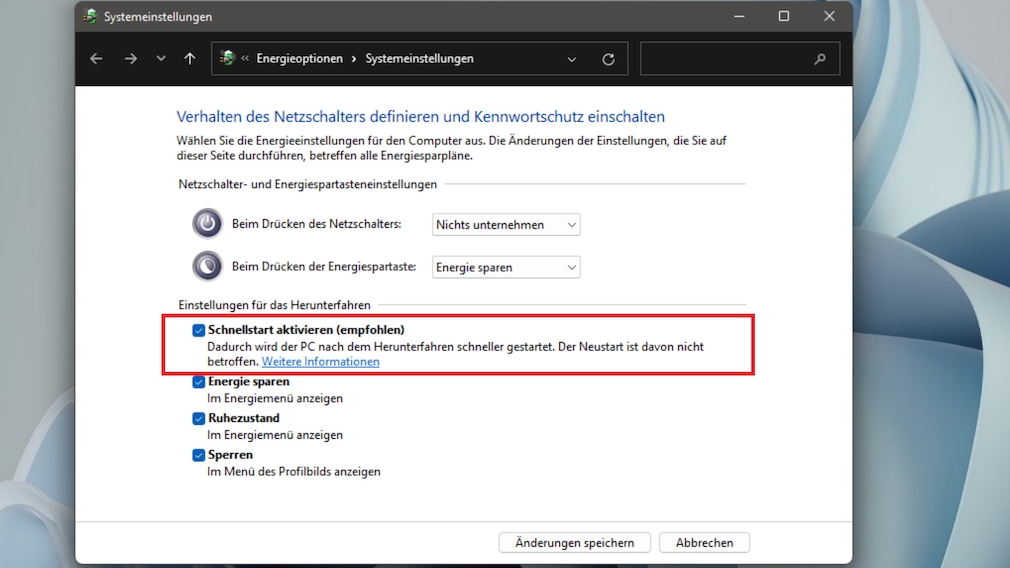Viewport: 1010px width, 568px height.
Task: Refresh the current page
Action: (x=608, y=59)
